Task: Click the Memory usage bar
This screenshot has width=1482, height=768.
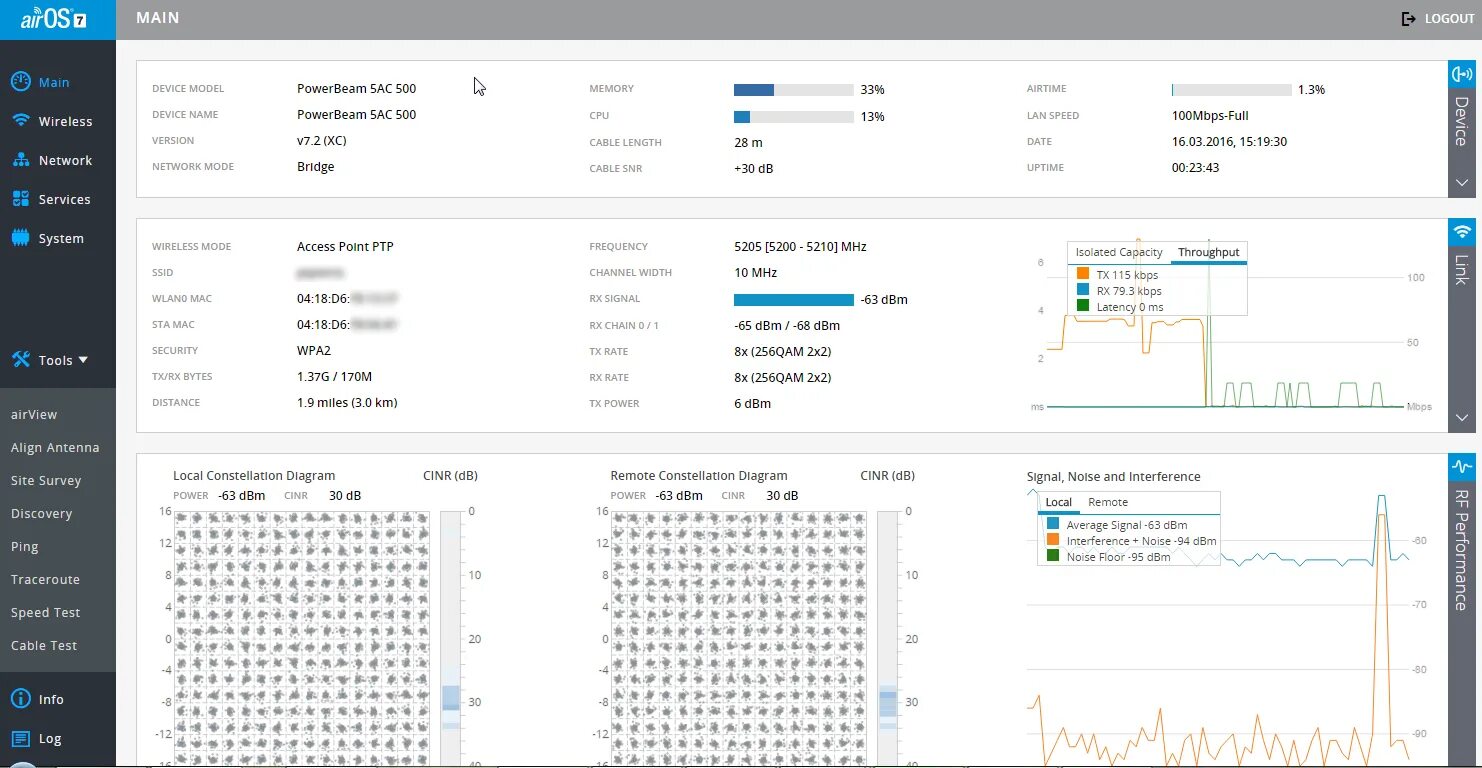Action: (794, 89)
